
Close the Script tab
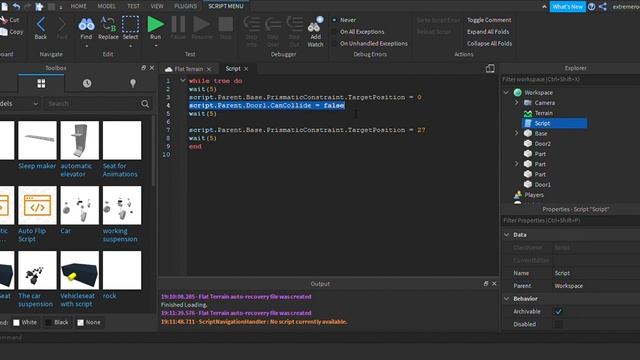coord(246,69)
